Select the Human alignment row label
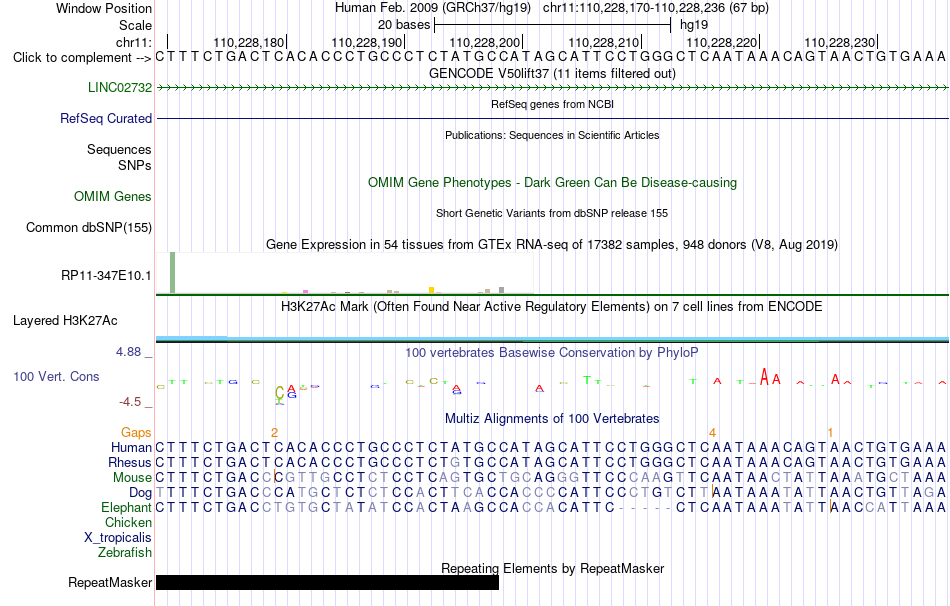The height and width of the screenshot is (606, 950). click(131, 447)
